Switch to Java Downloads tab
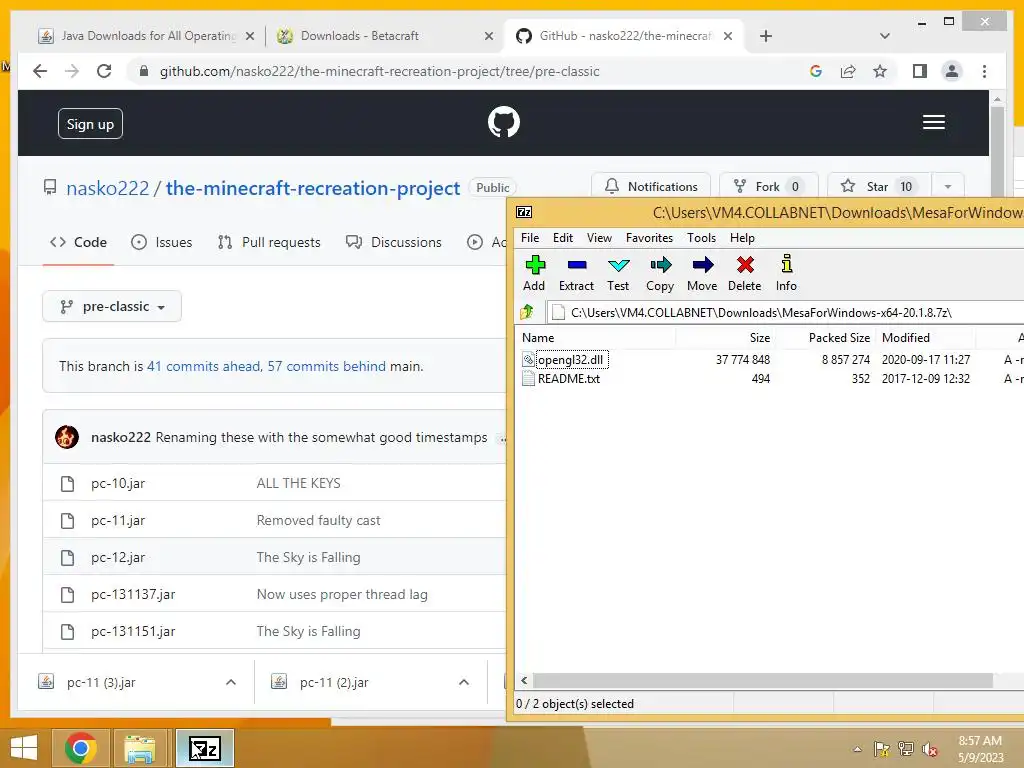The width and height of the screenshot is (1024, 768). point(147,36)
